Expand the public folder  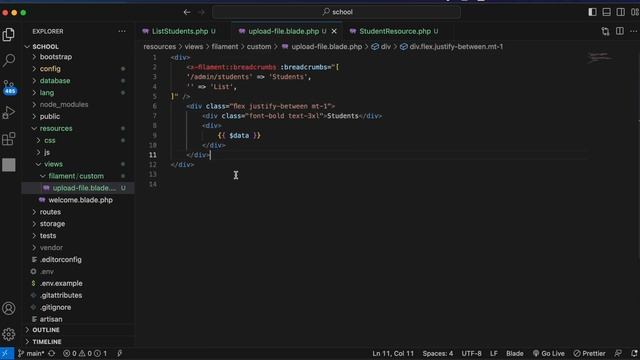point(78,116)
